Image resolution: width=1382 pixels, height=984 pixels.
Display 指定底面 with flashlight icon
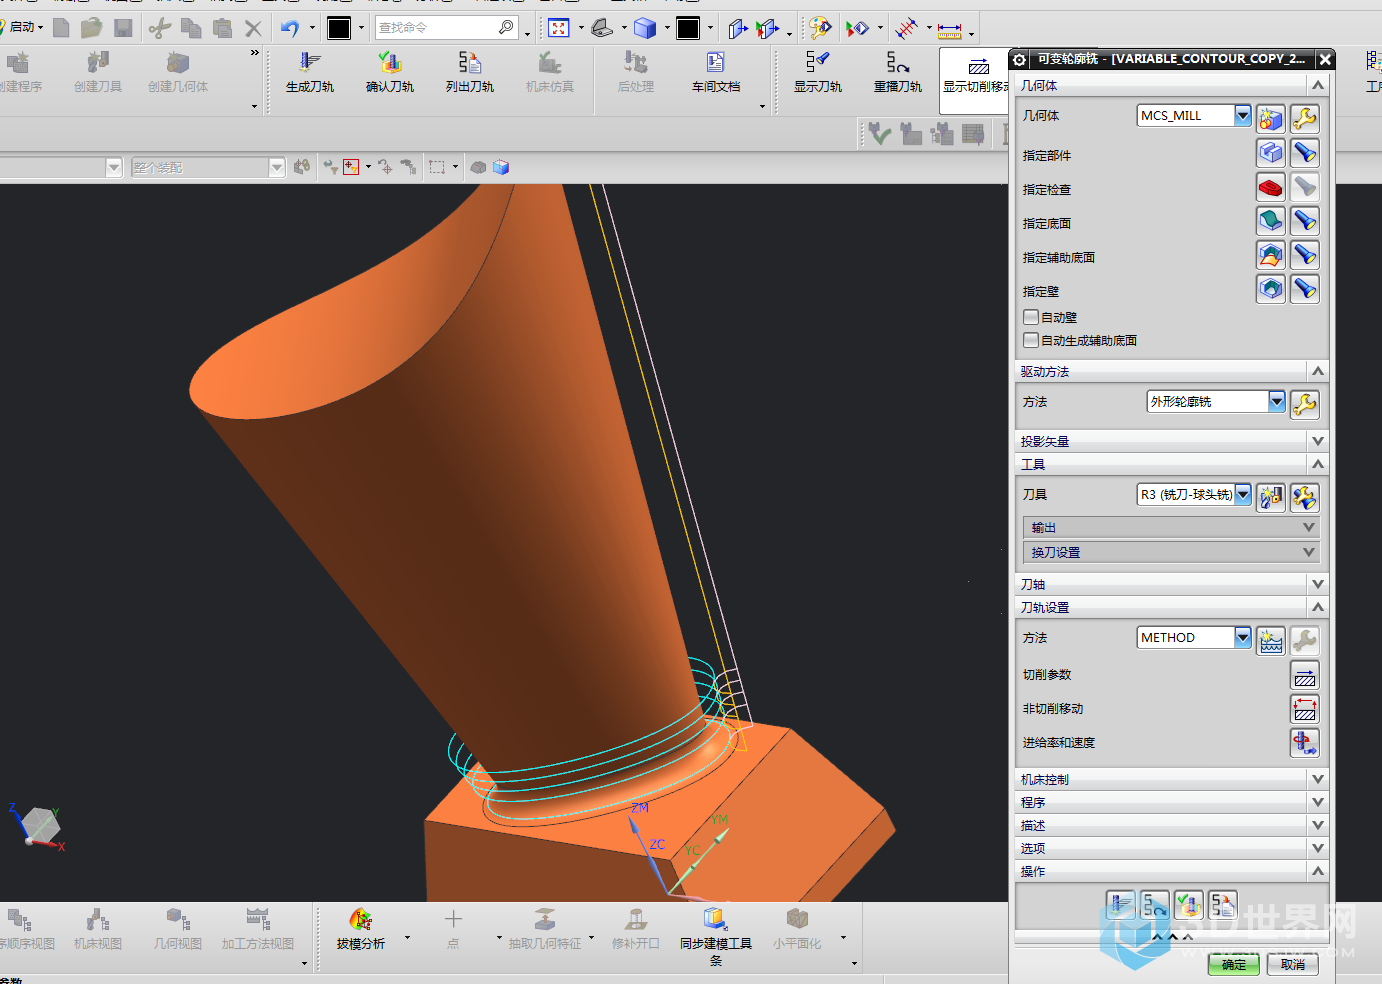pos(1304,221)
